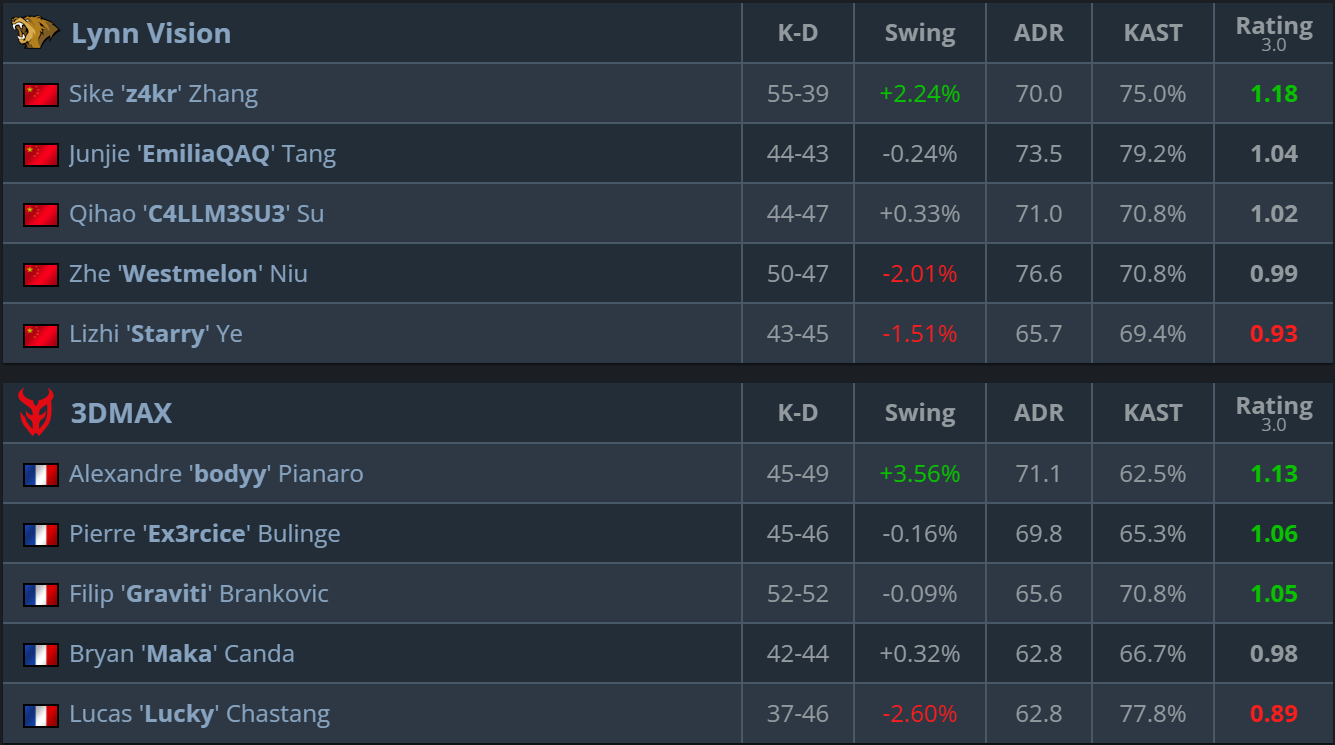The width and height of the screenshot is (1335, 745).
Task: Open Sike 'z4kr' Zhang's player profile
Action: tap(163, 94)
